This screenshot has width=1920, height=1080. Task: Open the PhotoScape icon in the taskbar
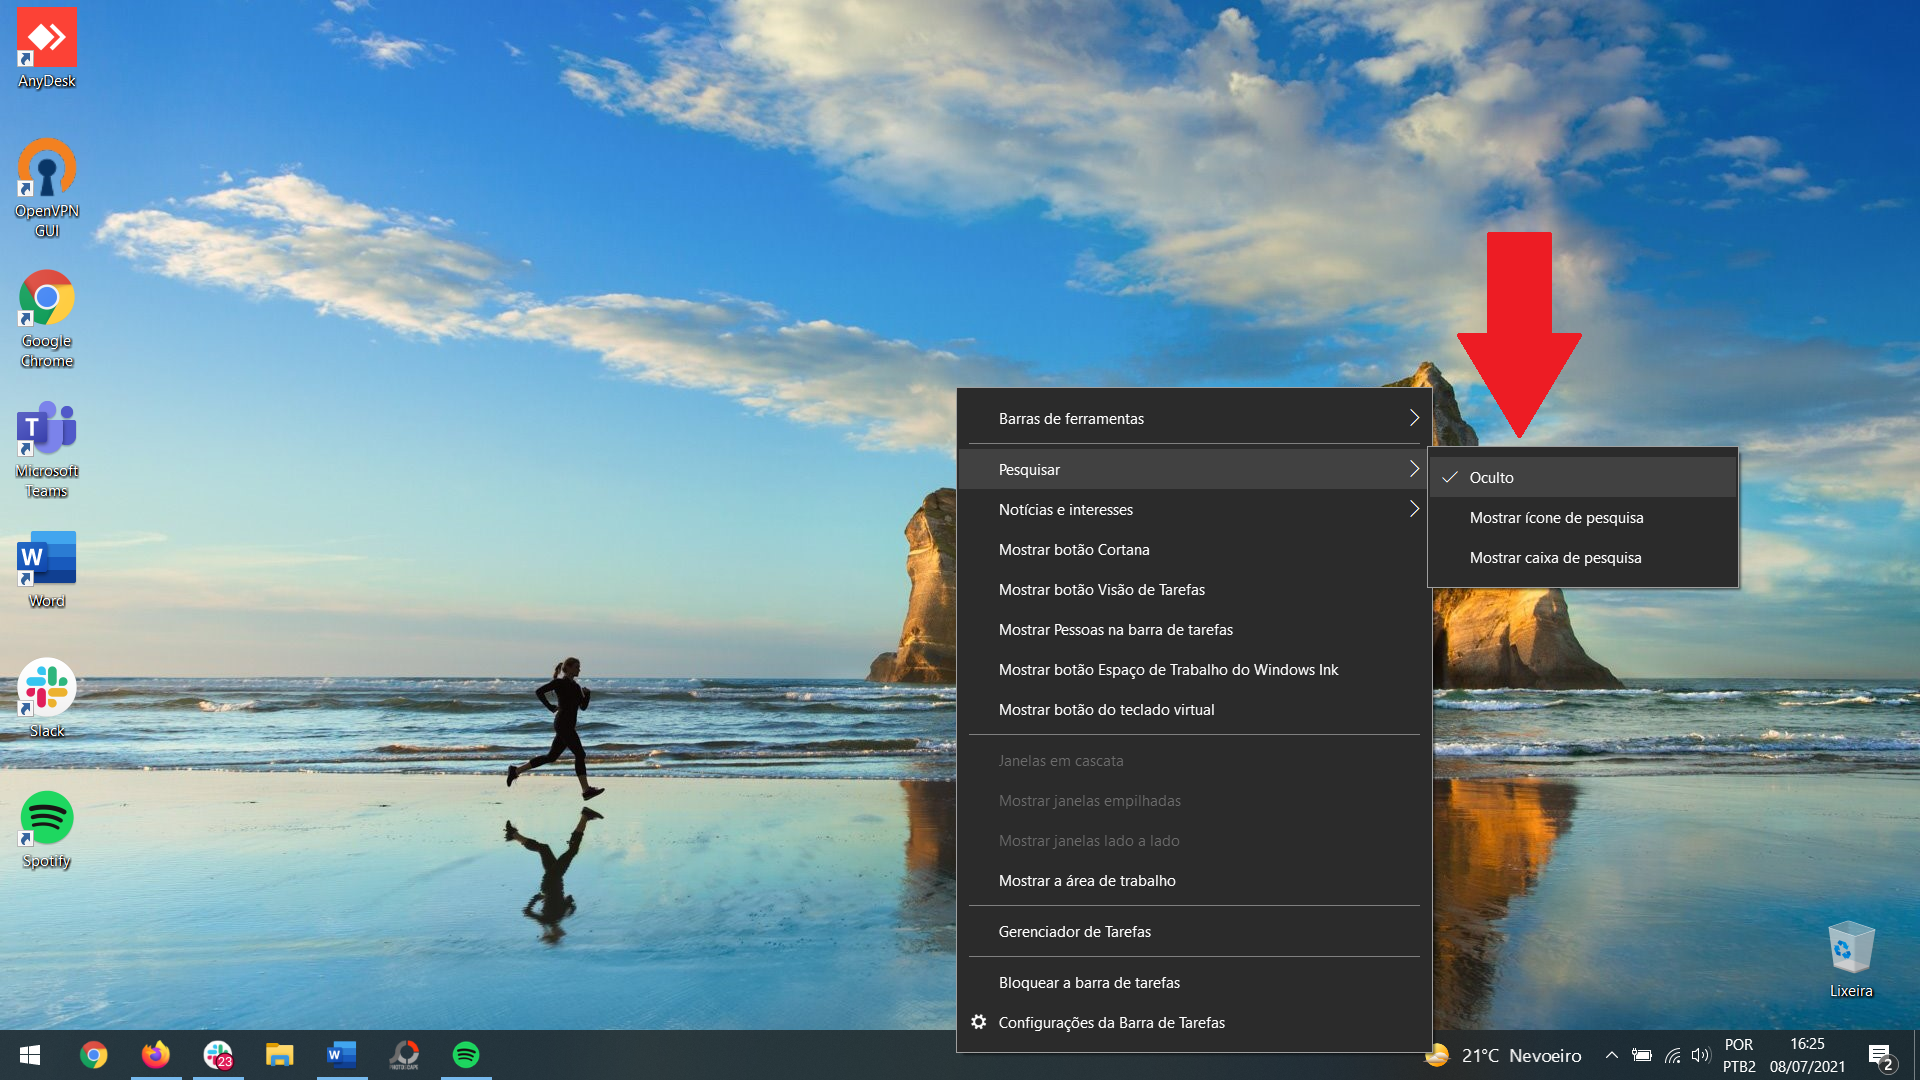point(404,1055)
